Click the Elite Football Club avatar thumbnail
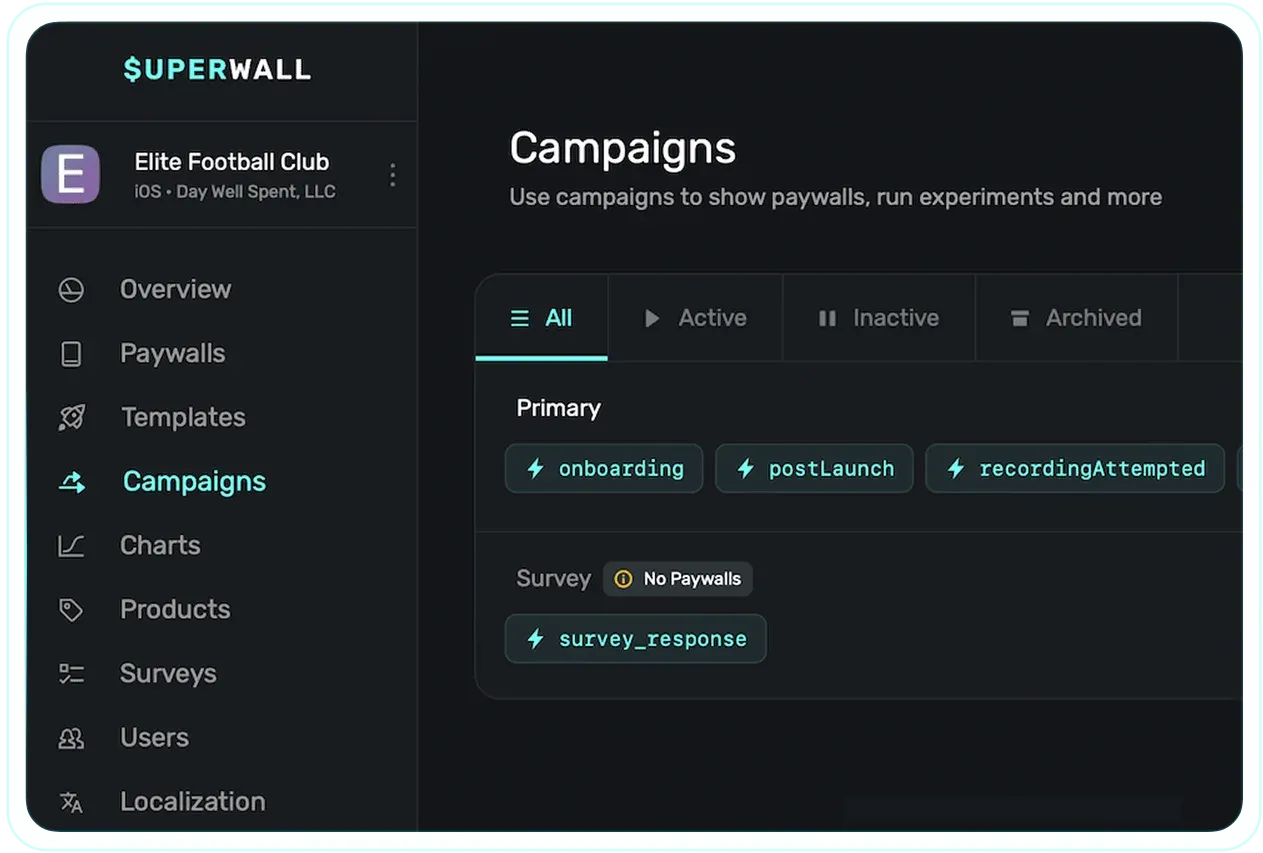 70,174
